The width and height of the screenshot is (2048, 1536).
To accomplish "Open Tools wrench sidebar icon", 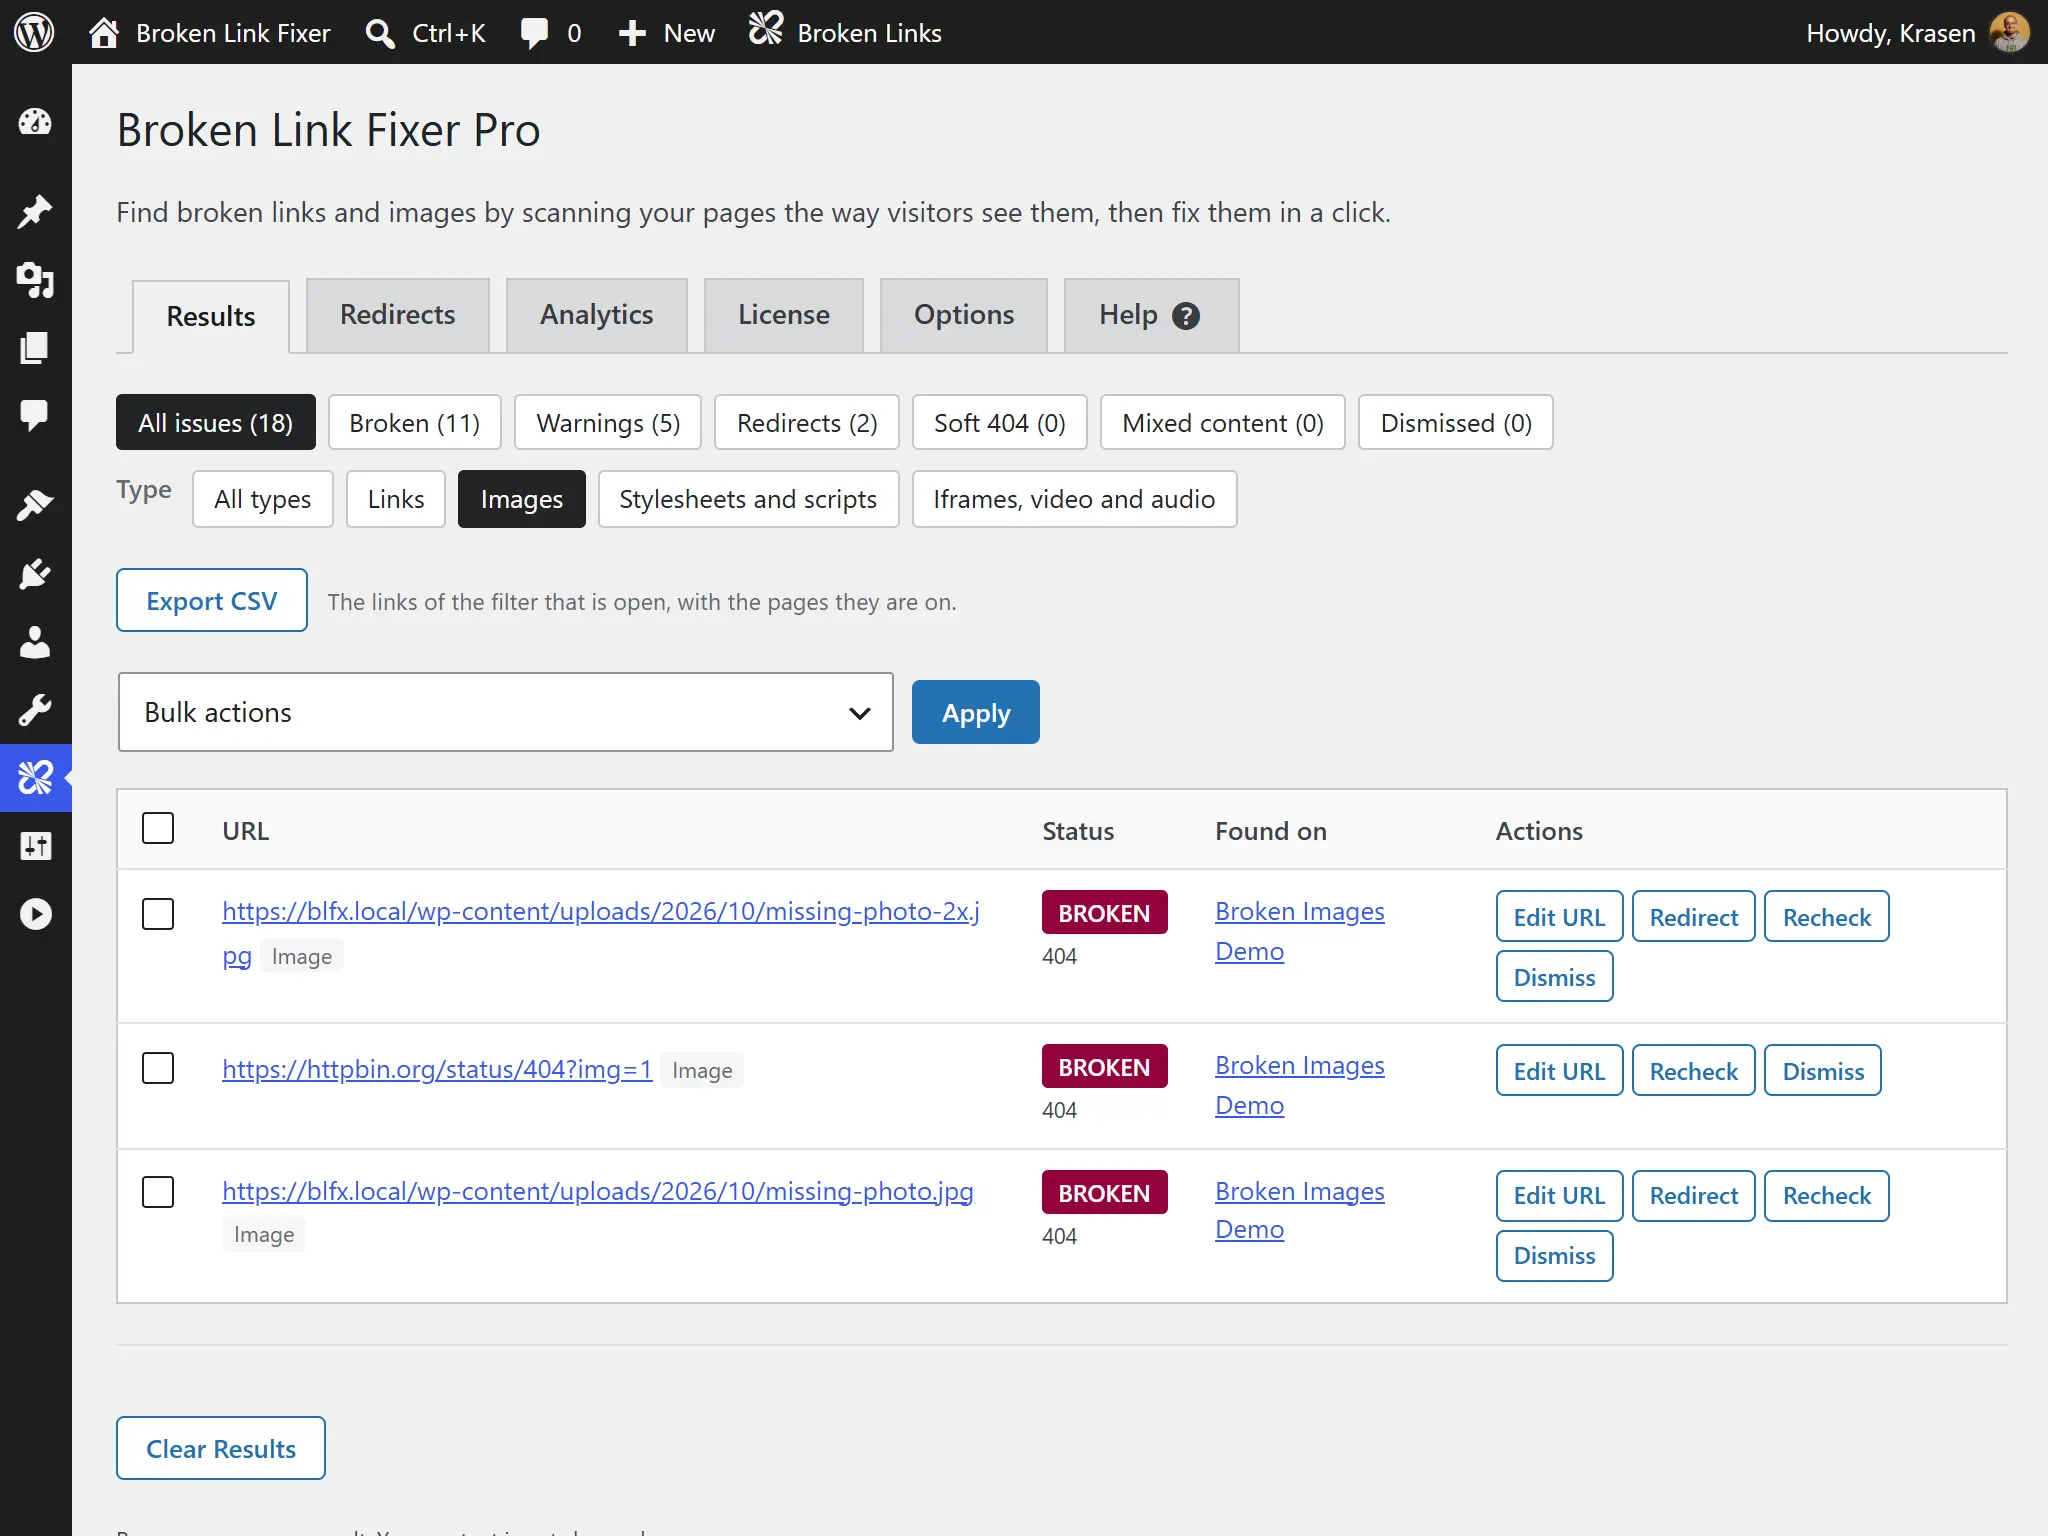I will (36, 710).
